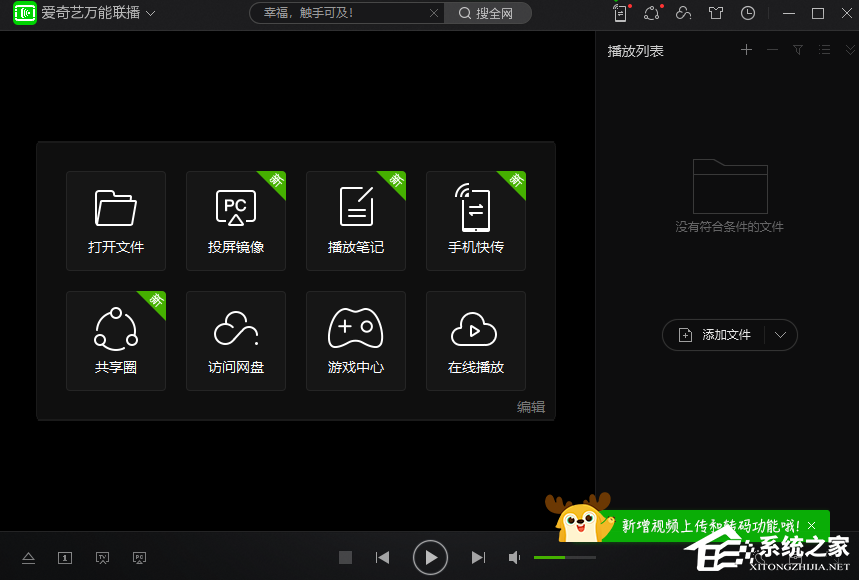Skip to the previous track
The height and width of the screenshot is (580, 859).
(382, 558)
